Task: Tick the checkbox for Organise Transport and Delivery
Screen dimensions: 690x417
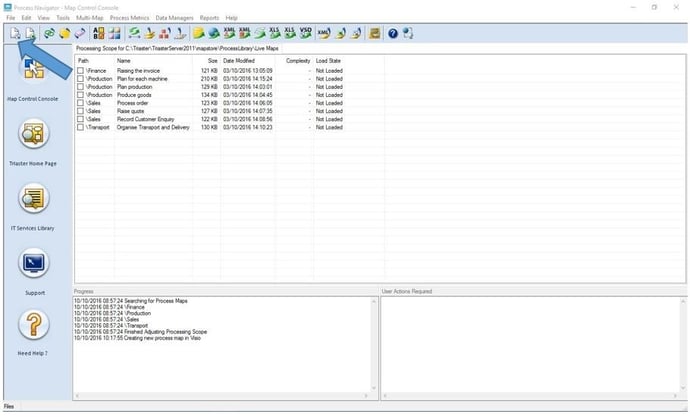Action: coord(81,128)
